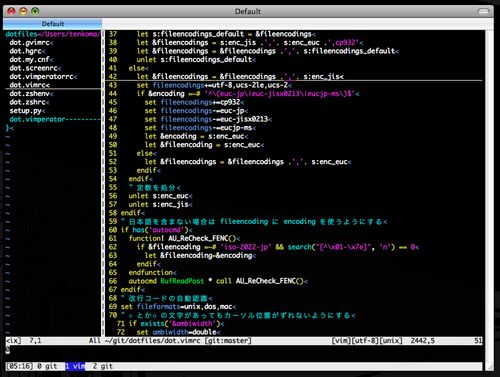This screenshot has width=500, height=377.
Task: Select the highlighted 1 vim screen window
Action: (75, 366)
